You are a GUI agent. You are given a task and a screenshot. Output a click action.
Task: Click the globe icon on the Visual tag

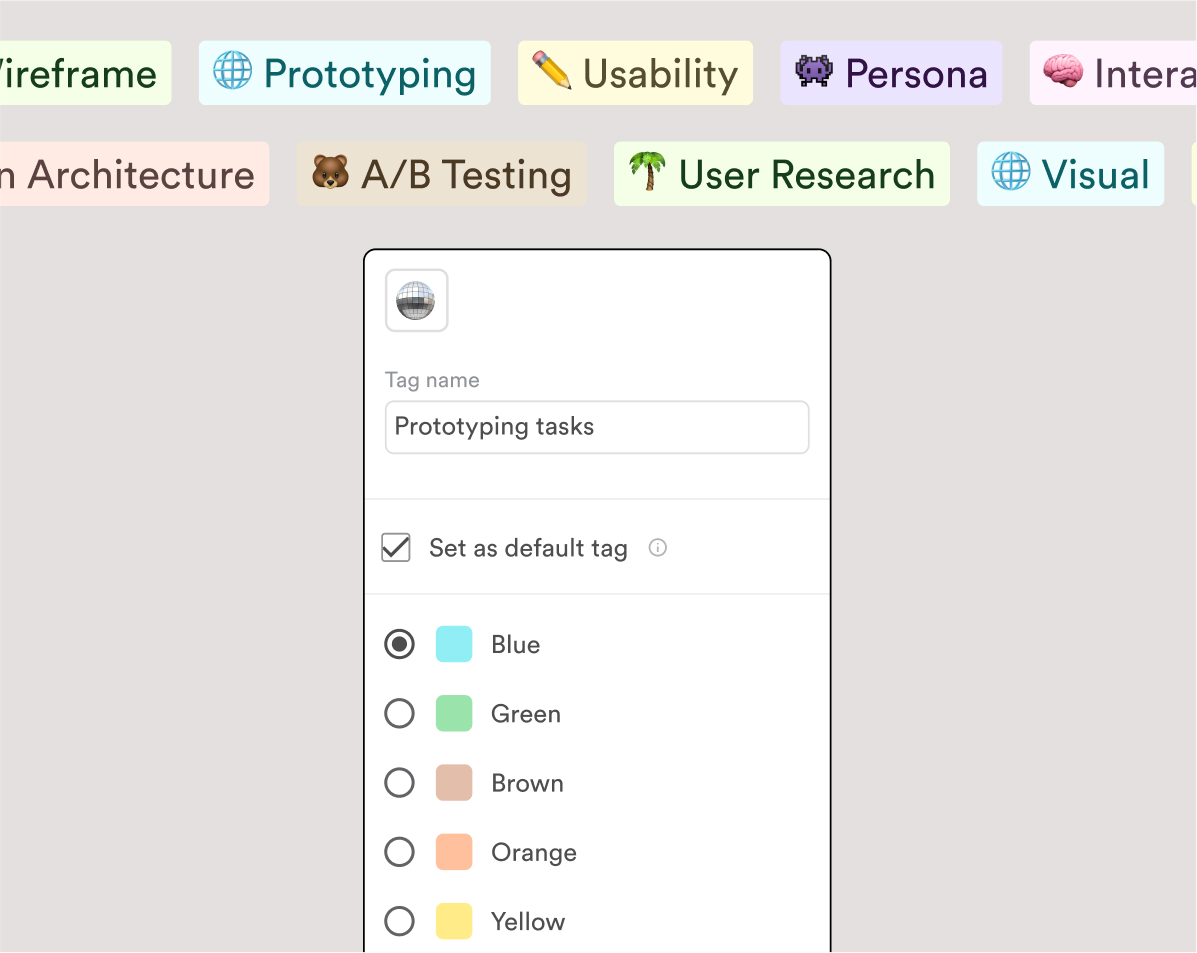[x=1011, y=173]
